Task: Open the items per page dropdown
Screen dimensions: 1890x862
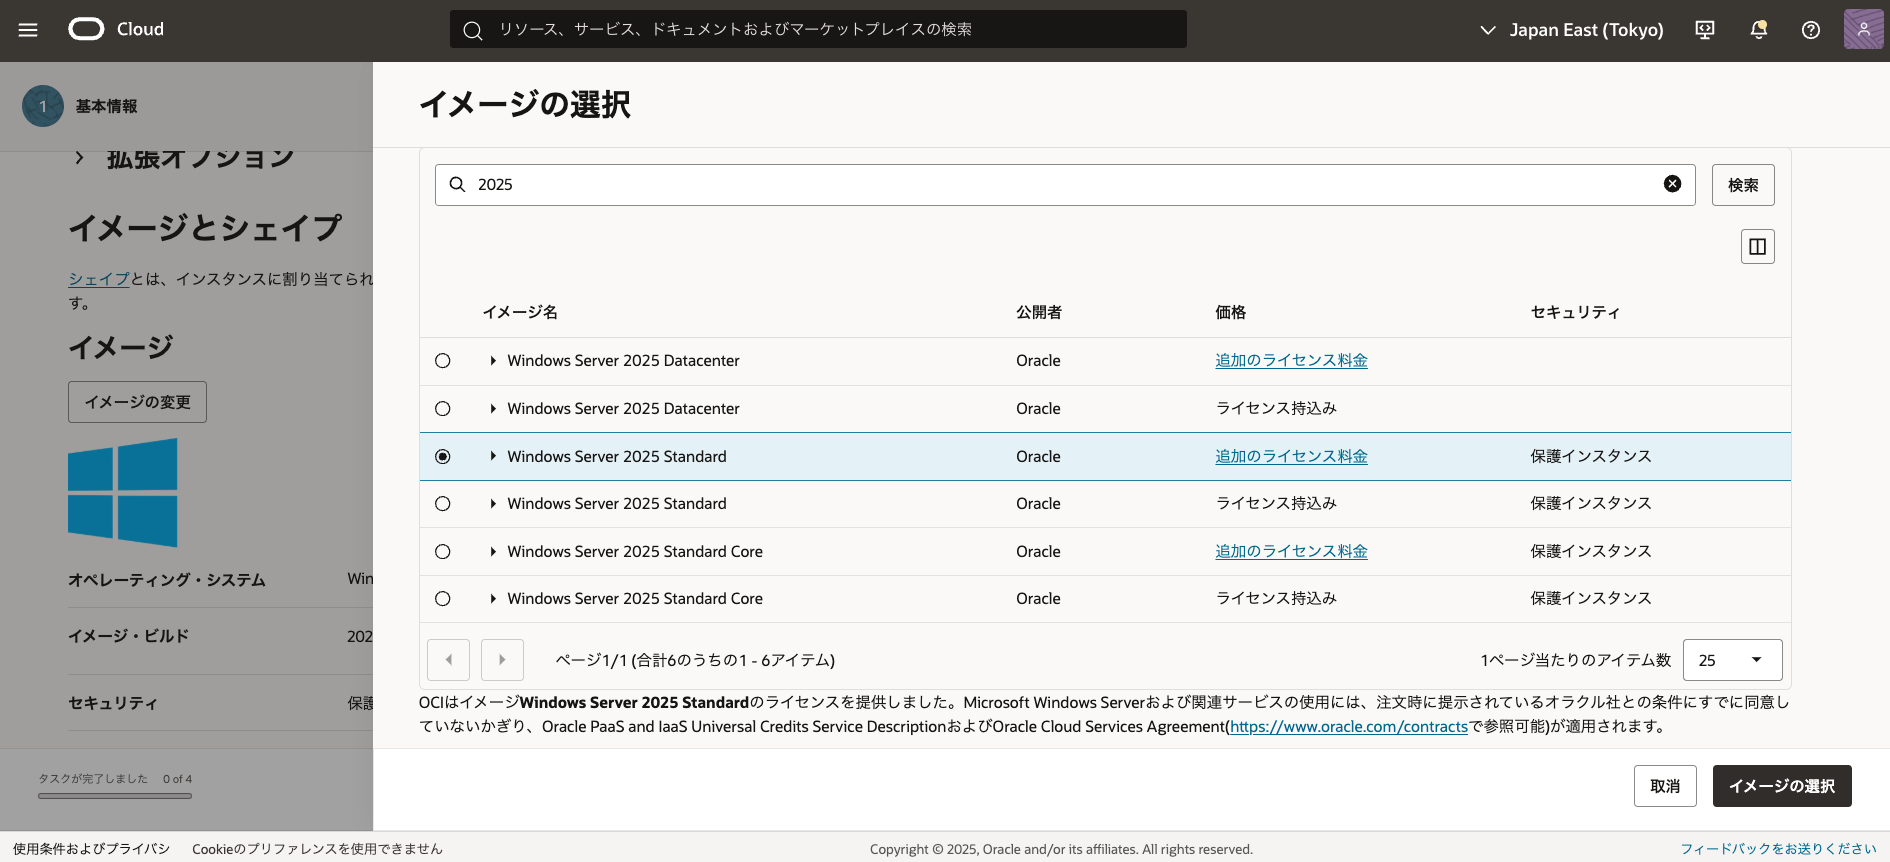Action: click(x=1732, y=660)
